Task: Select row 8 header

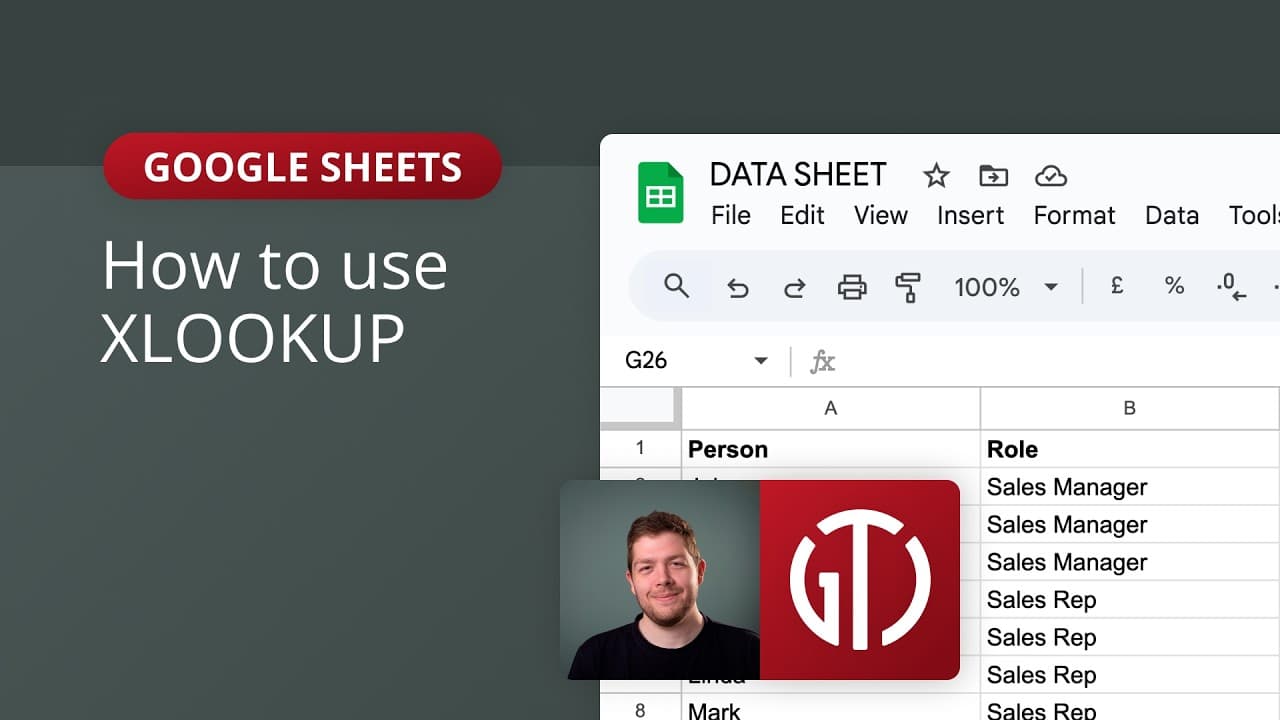Action: coord(640,710)
